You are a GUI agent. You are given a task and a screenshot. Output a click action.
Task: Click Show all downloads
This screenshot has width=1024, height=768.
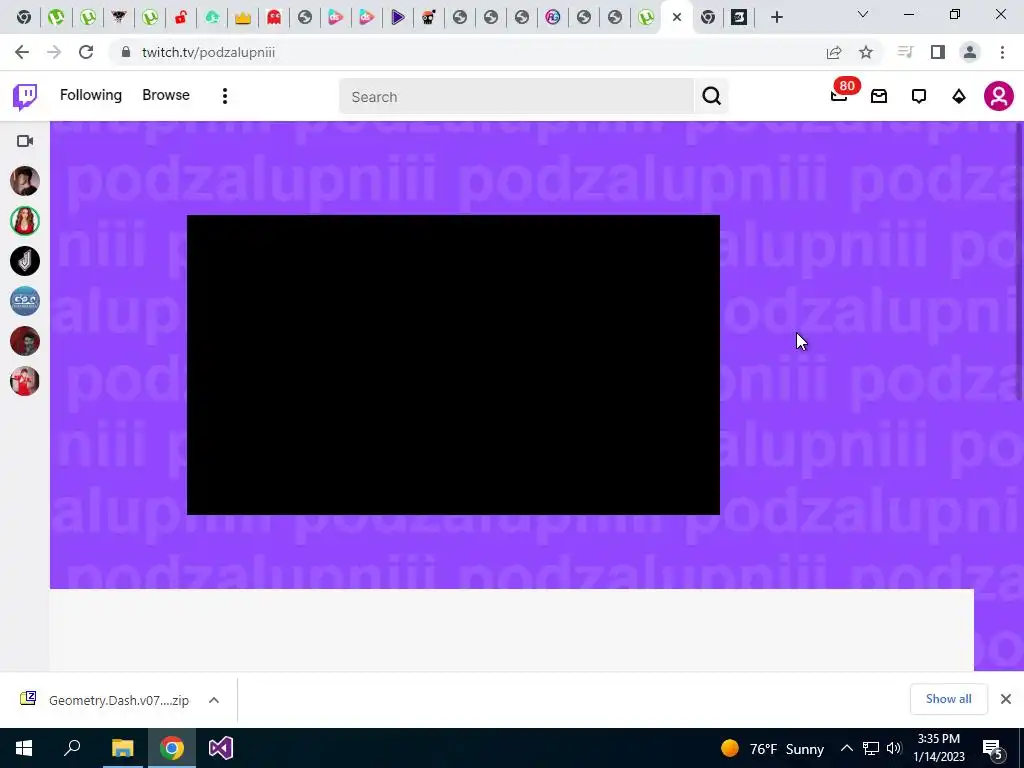(x=948, y=699)
